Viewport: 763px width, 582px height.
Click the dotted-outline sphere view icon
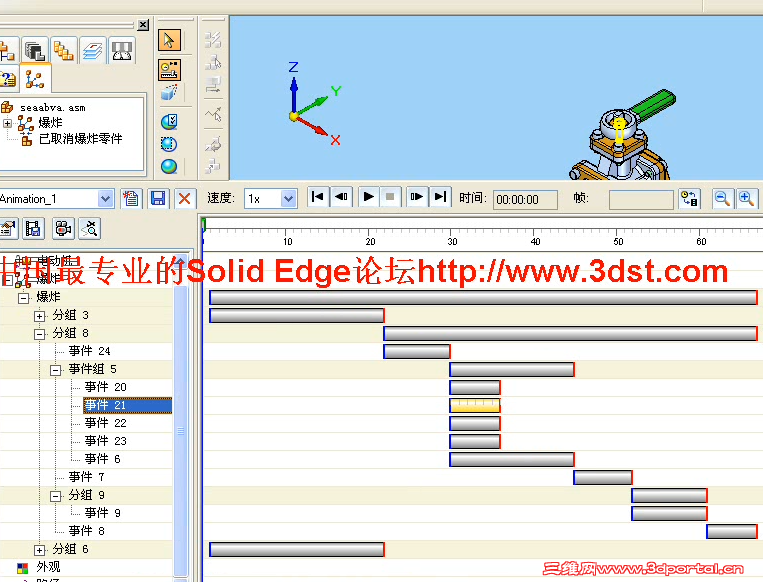pos(169,144)
